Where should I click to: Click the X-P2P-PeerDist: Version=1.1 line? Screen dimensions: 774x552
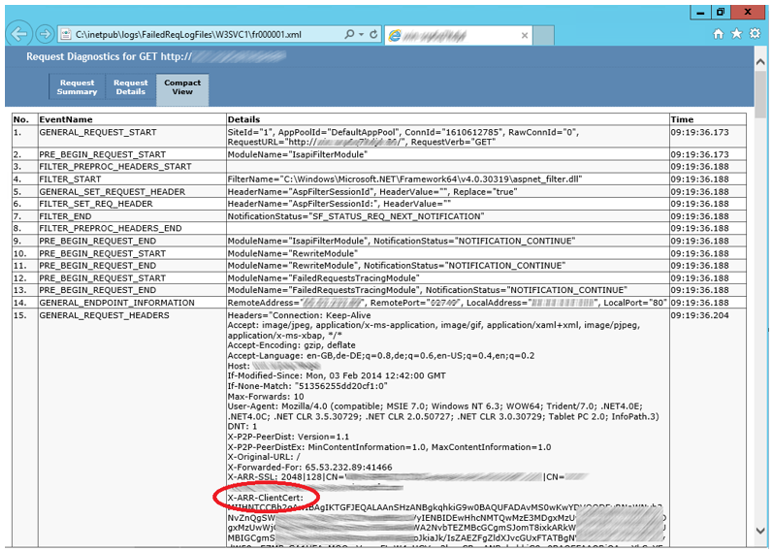click(288, 437)
